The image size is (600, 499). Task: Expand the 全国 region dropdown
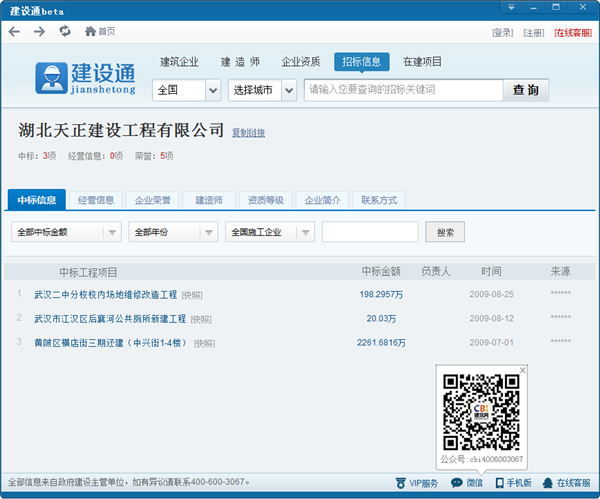point(212,90)
